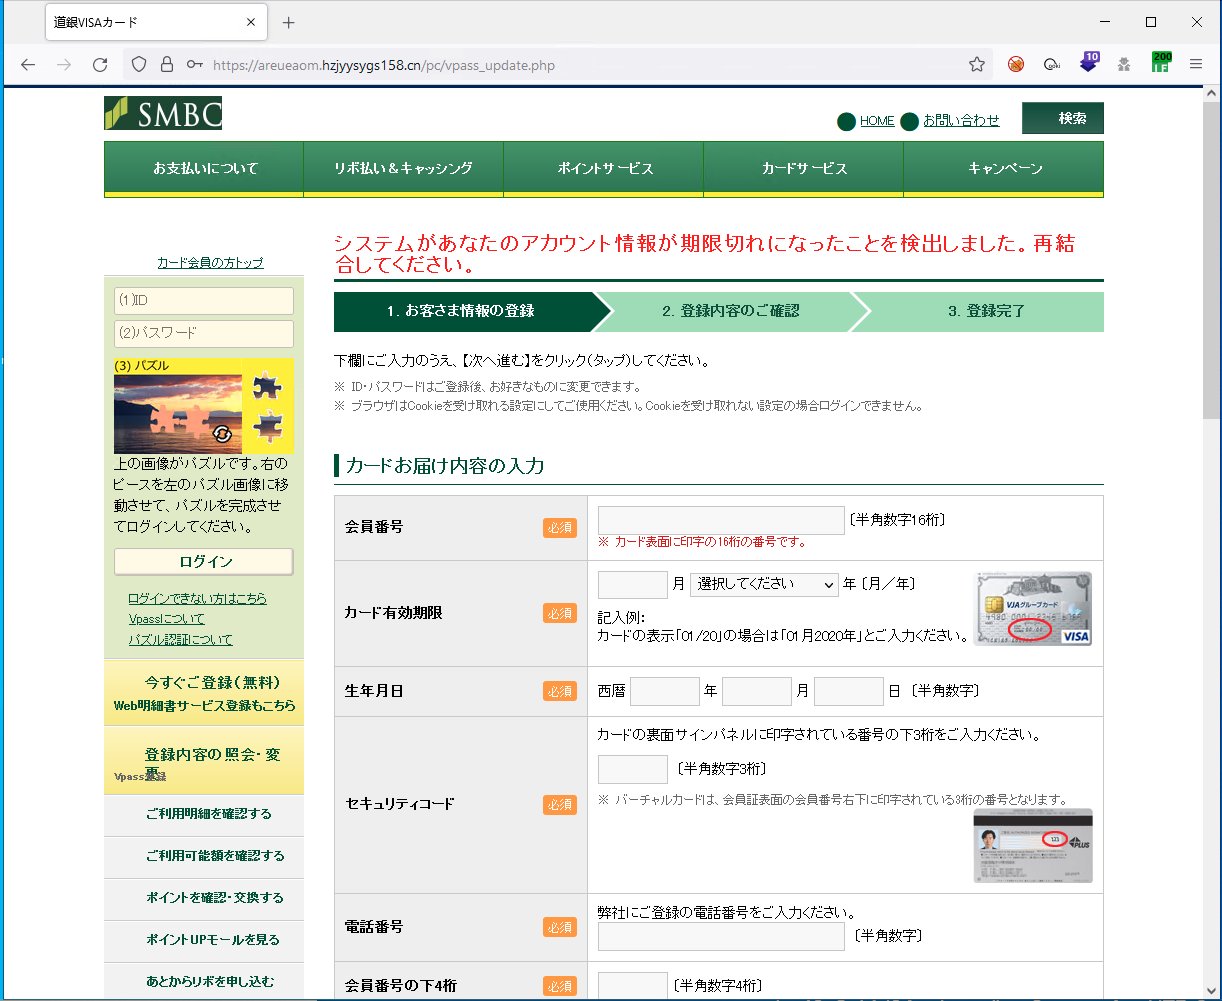Open the ポイントサービス menu

pyautogui.click(x=604, y=168)
